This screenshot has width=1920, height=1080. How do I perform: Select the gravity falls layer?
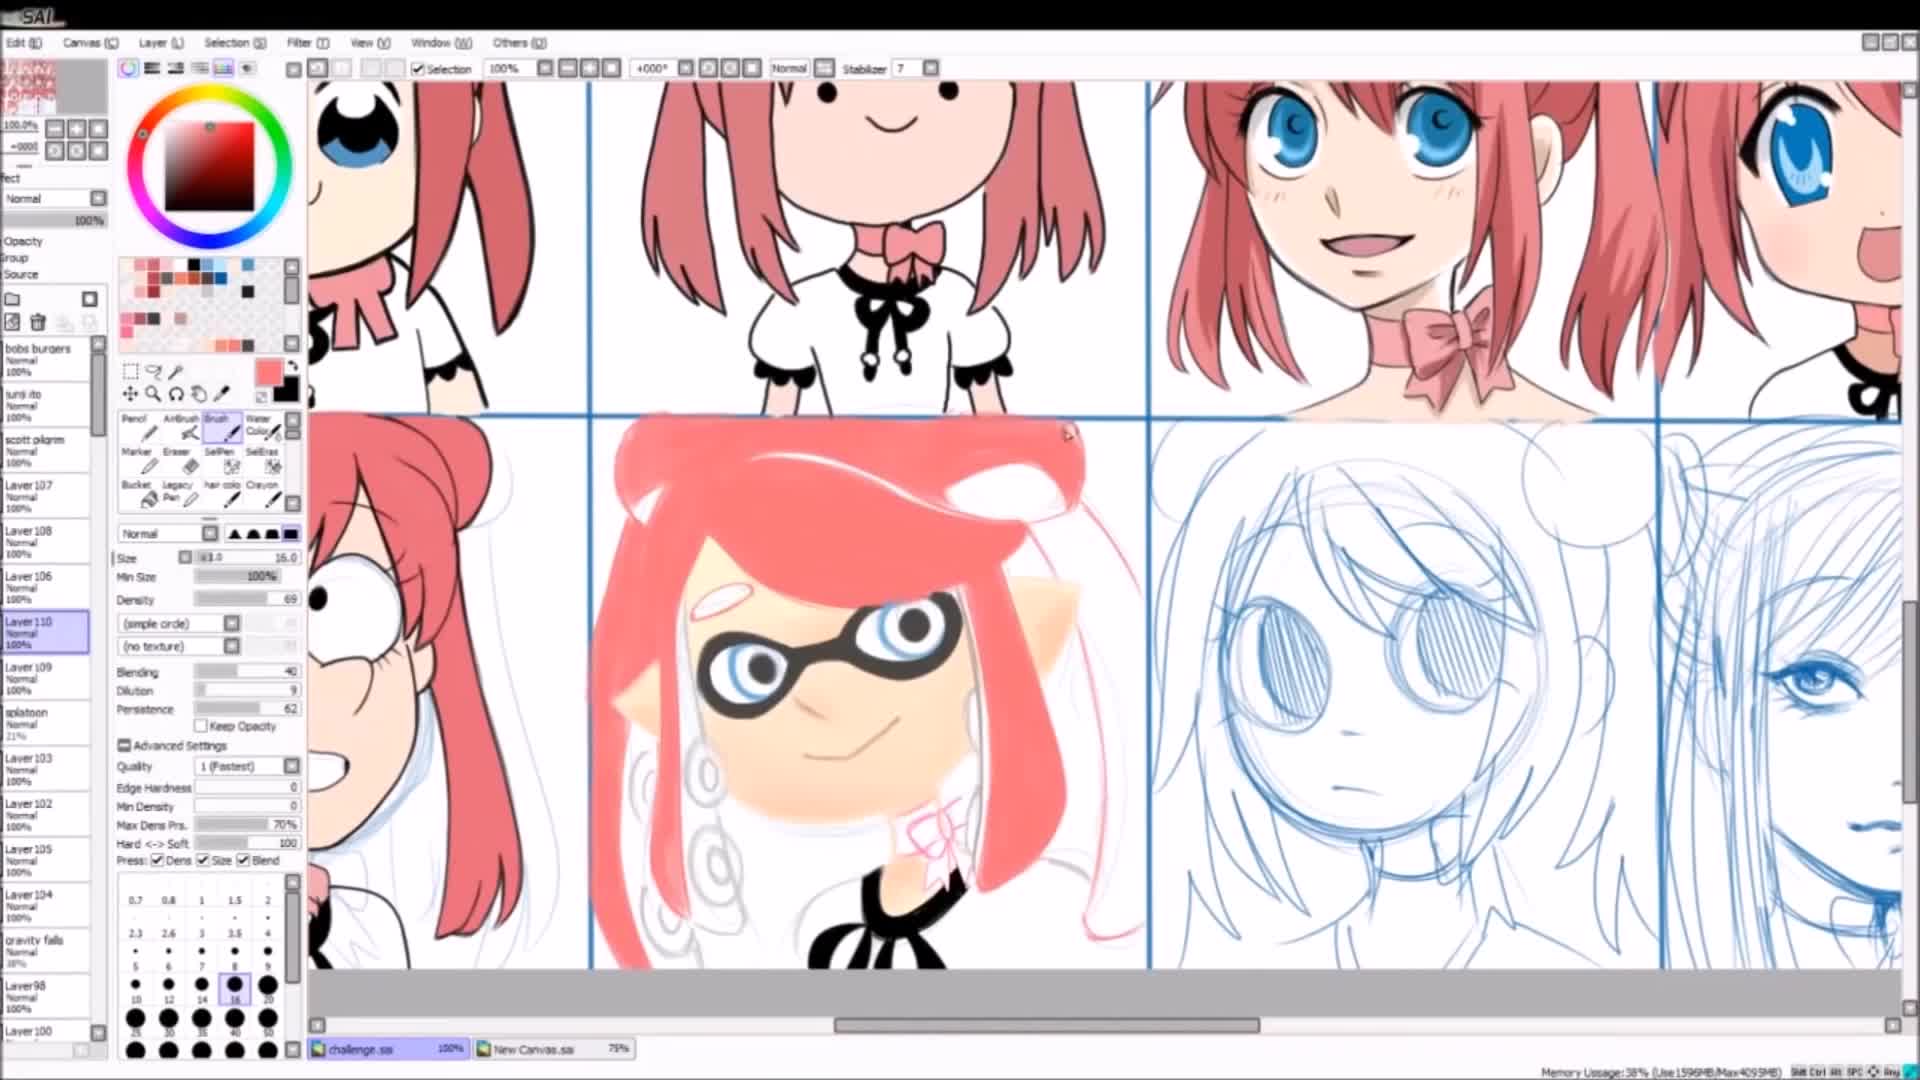pyautogui.click(x=46, y=952)
